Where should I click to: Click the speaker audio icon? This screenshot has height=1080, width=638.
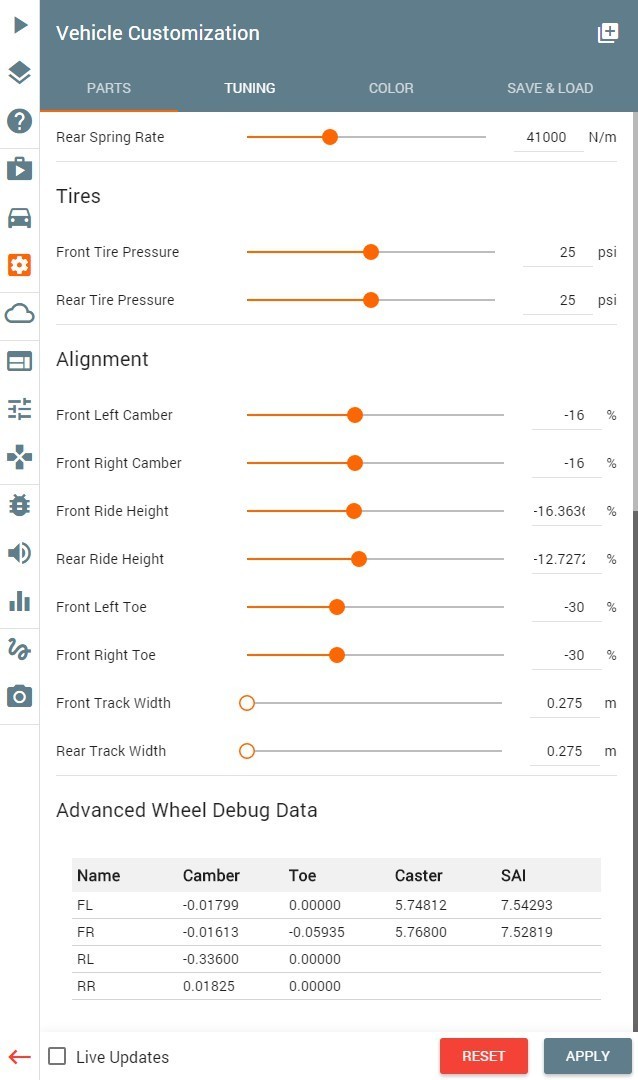(20, 553)
